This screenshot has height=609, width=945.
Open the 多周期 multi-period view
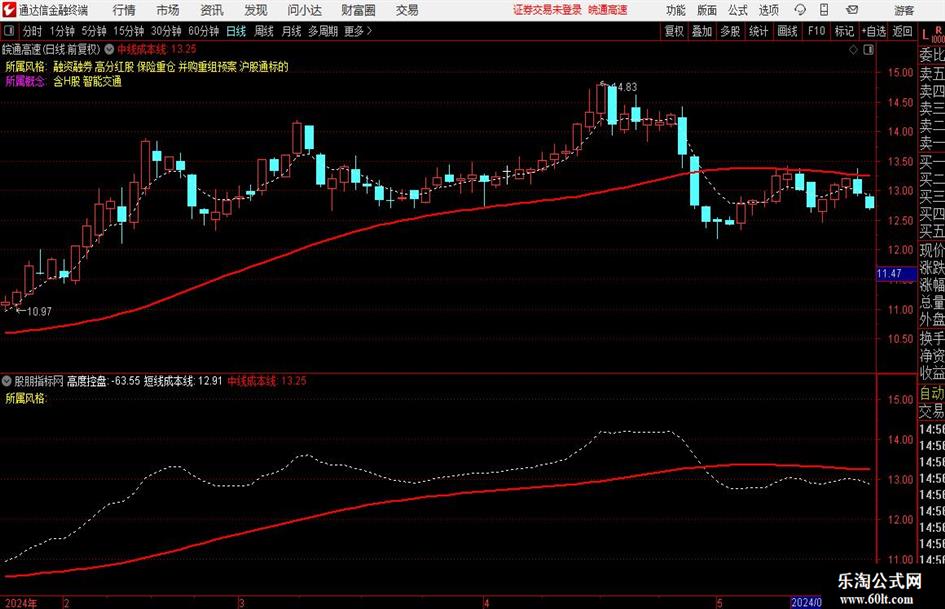pos(323,31)
